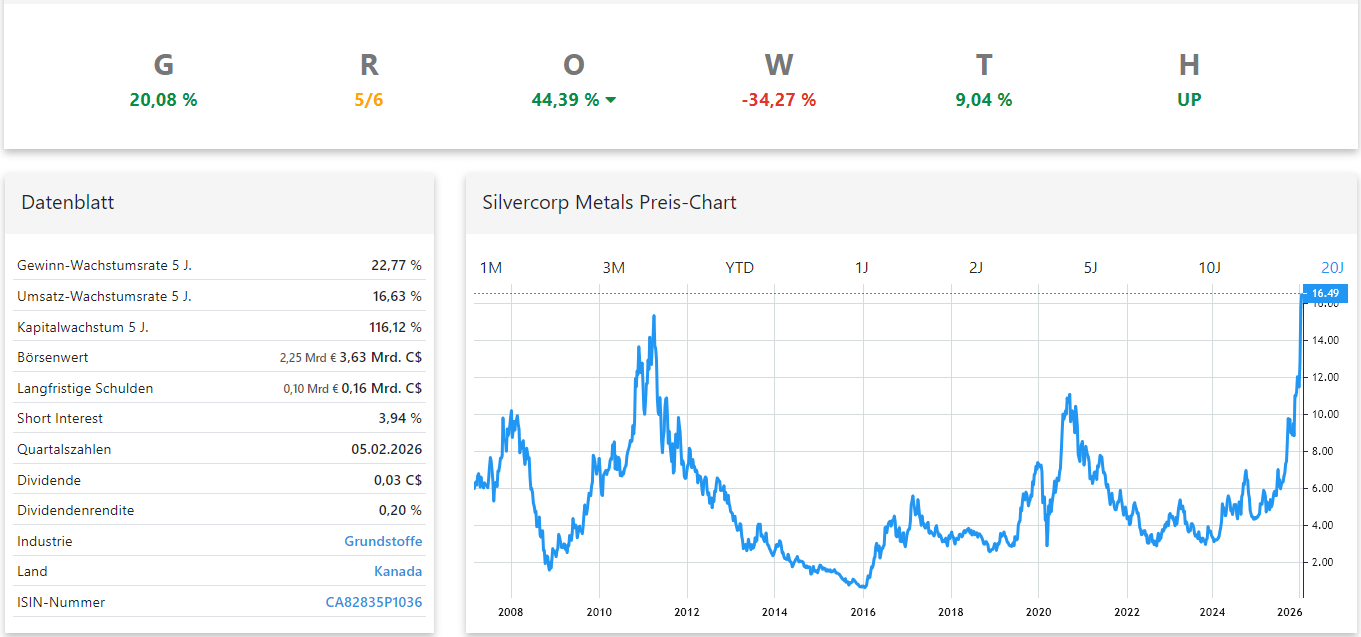Show the 1J price history
Screen dimensions: 1361x637
click(862, 268)
